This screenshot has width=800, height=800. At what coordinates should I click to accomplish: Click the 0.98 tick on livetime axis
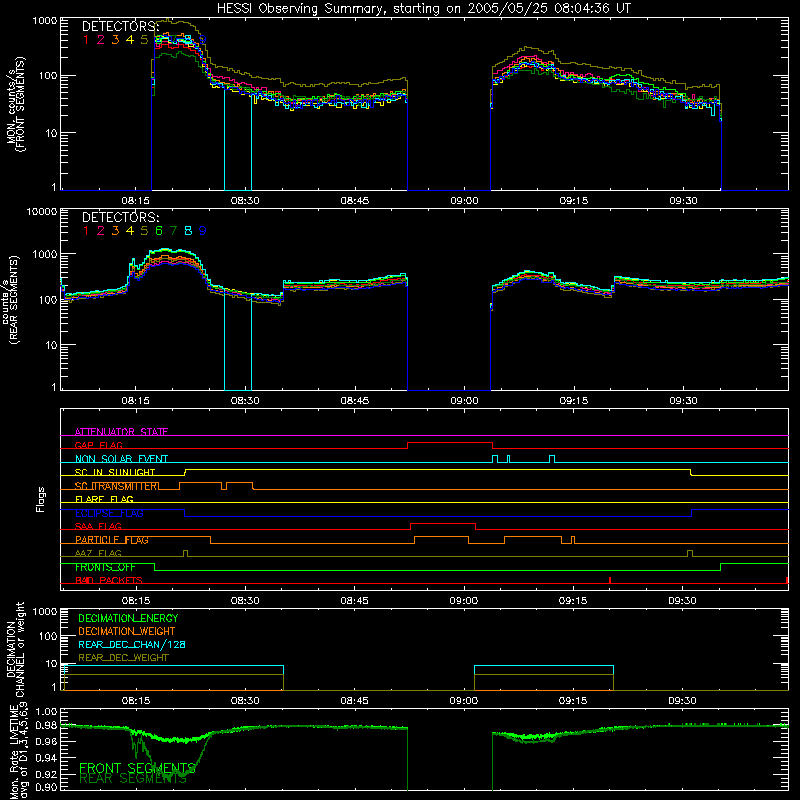(47, 725)
